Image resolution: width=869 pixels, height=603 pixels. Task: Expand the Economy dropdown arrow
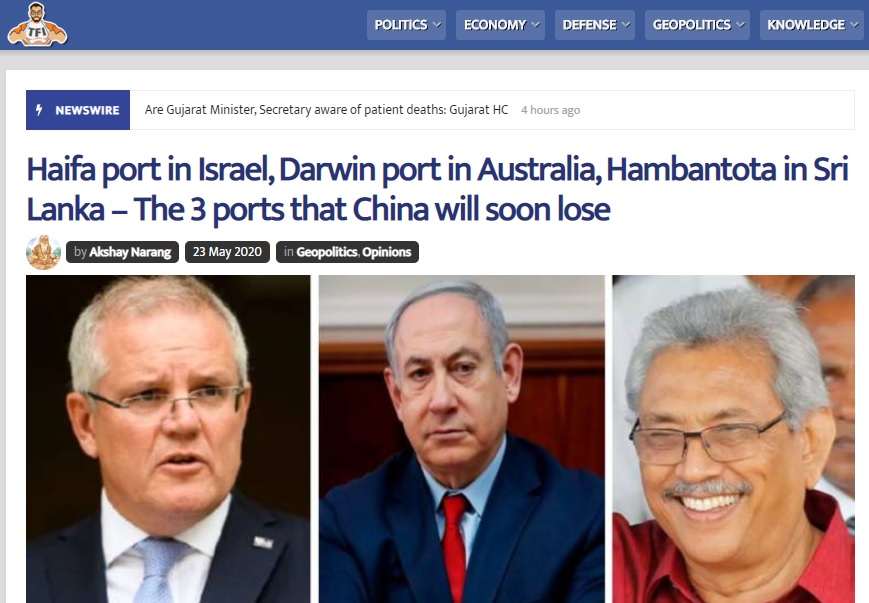pyautogui.click(x=535, y=25)
